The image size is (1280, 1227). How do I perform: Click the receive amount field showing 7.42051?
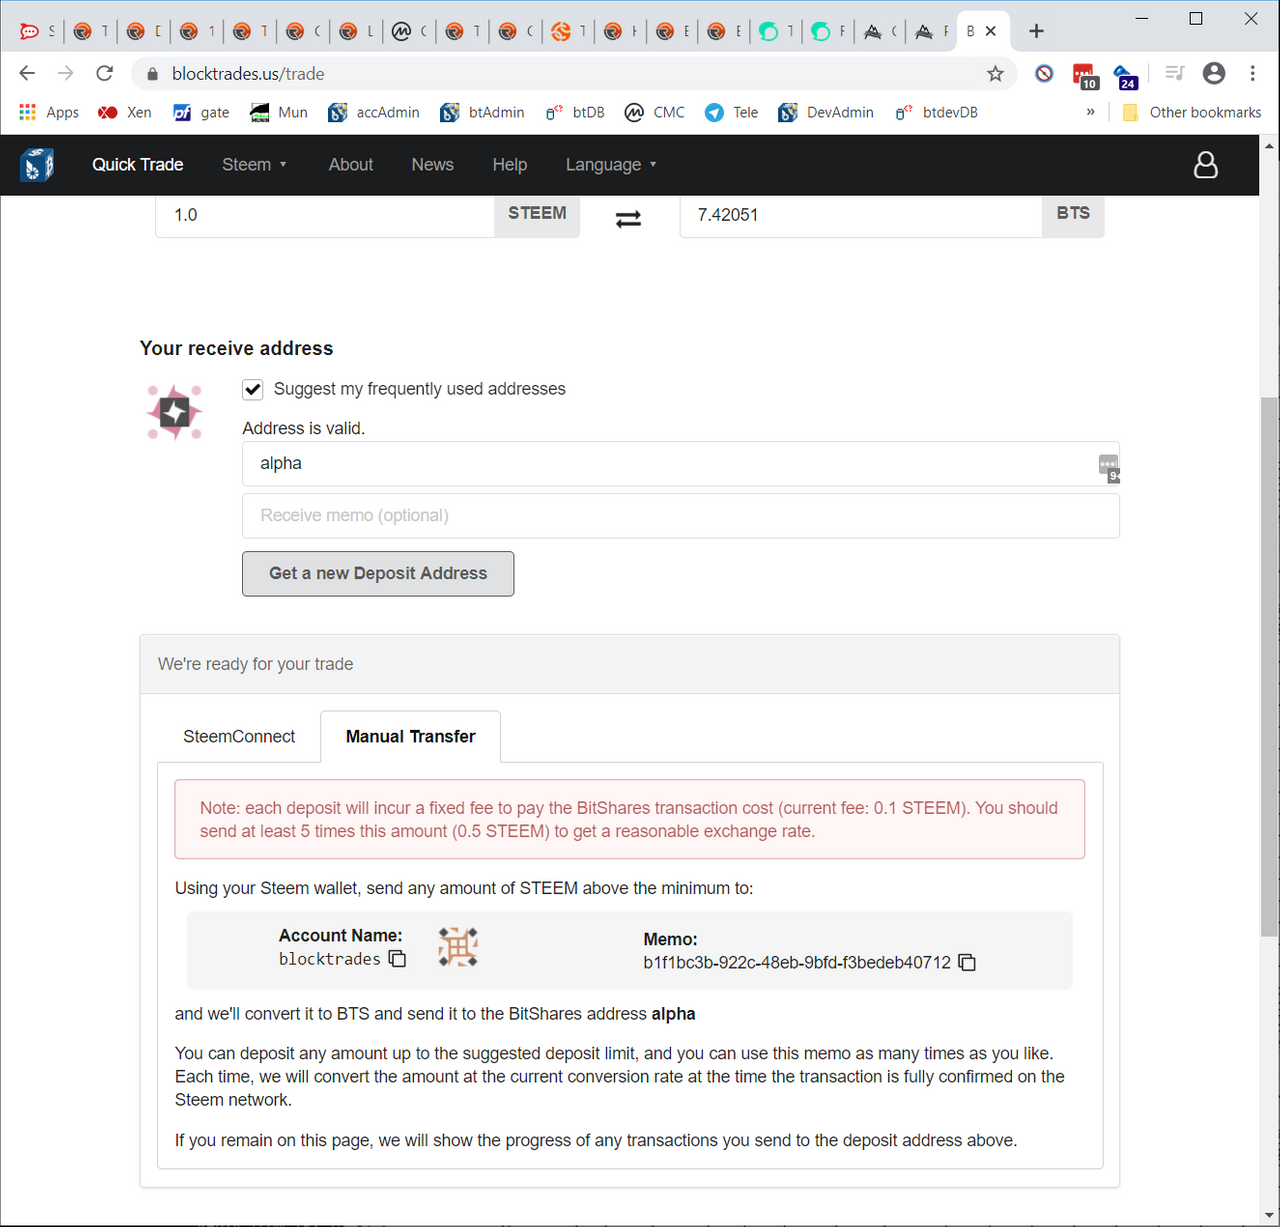(x=861, y=215)
